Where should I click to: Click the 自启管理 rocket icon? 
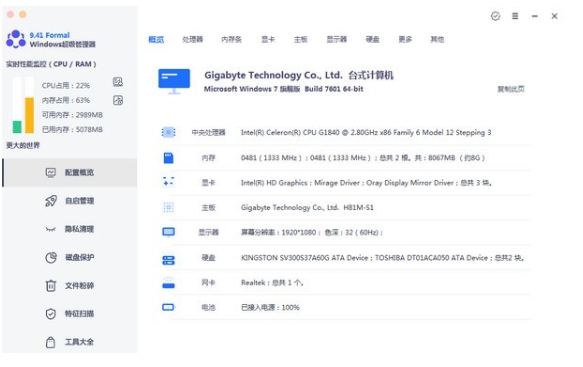pos(51,201)
